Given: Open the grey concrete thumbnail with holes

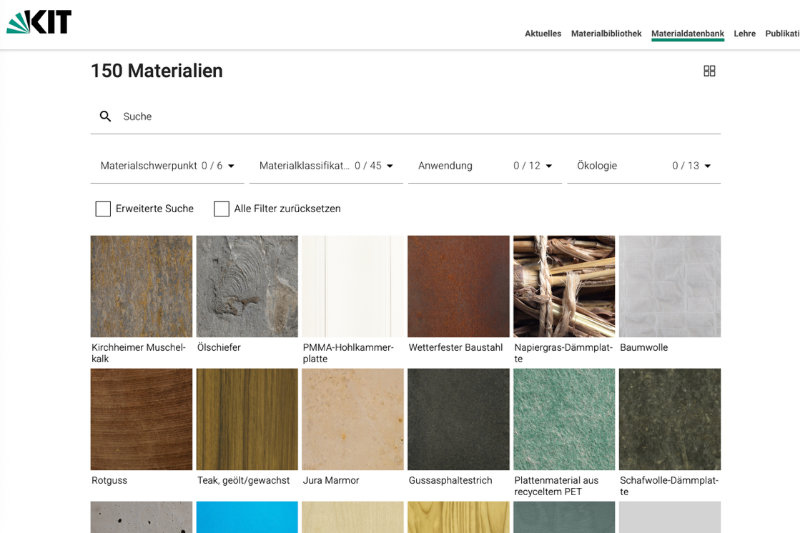Looking at the screenshot, I should click(141, 517).
